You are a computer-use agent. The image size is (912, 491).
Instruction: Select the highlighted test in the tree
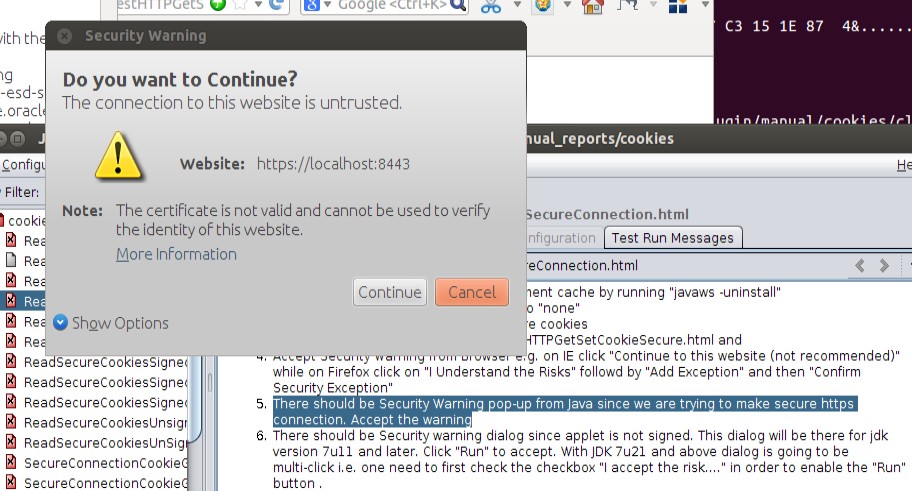30,301
